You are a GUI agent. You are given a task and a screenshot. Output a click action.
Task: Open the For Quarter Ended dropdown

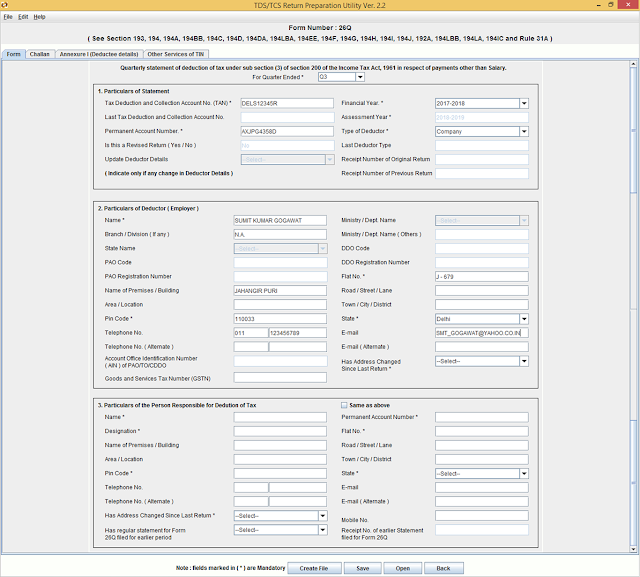coord(360,77)
